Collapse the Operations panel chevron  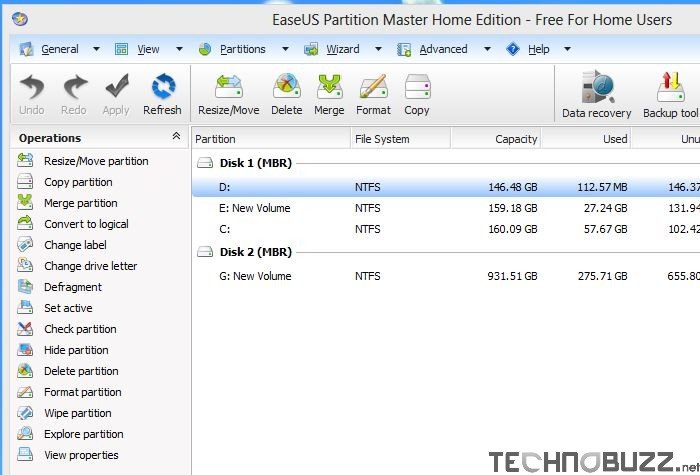tap(176, 136)
